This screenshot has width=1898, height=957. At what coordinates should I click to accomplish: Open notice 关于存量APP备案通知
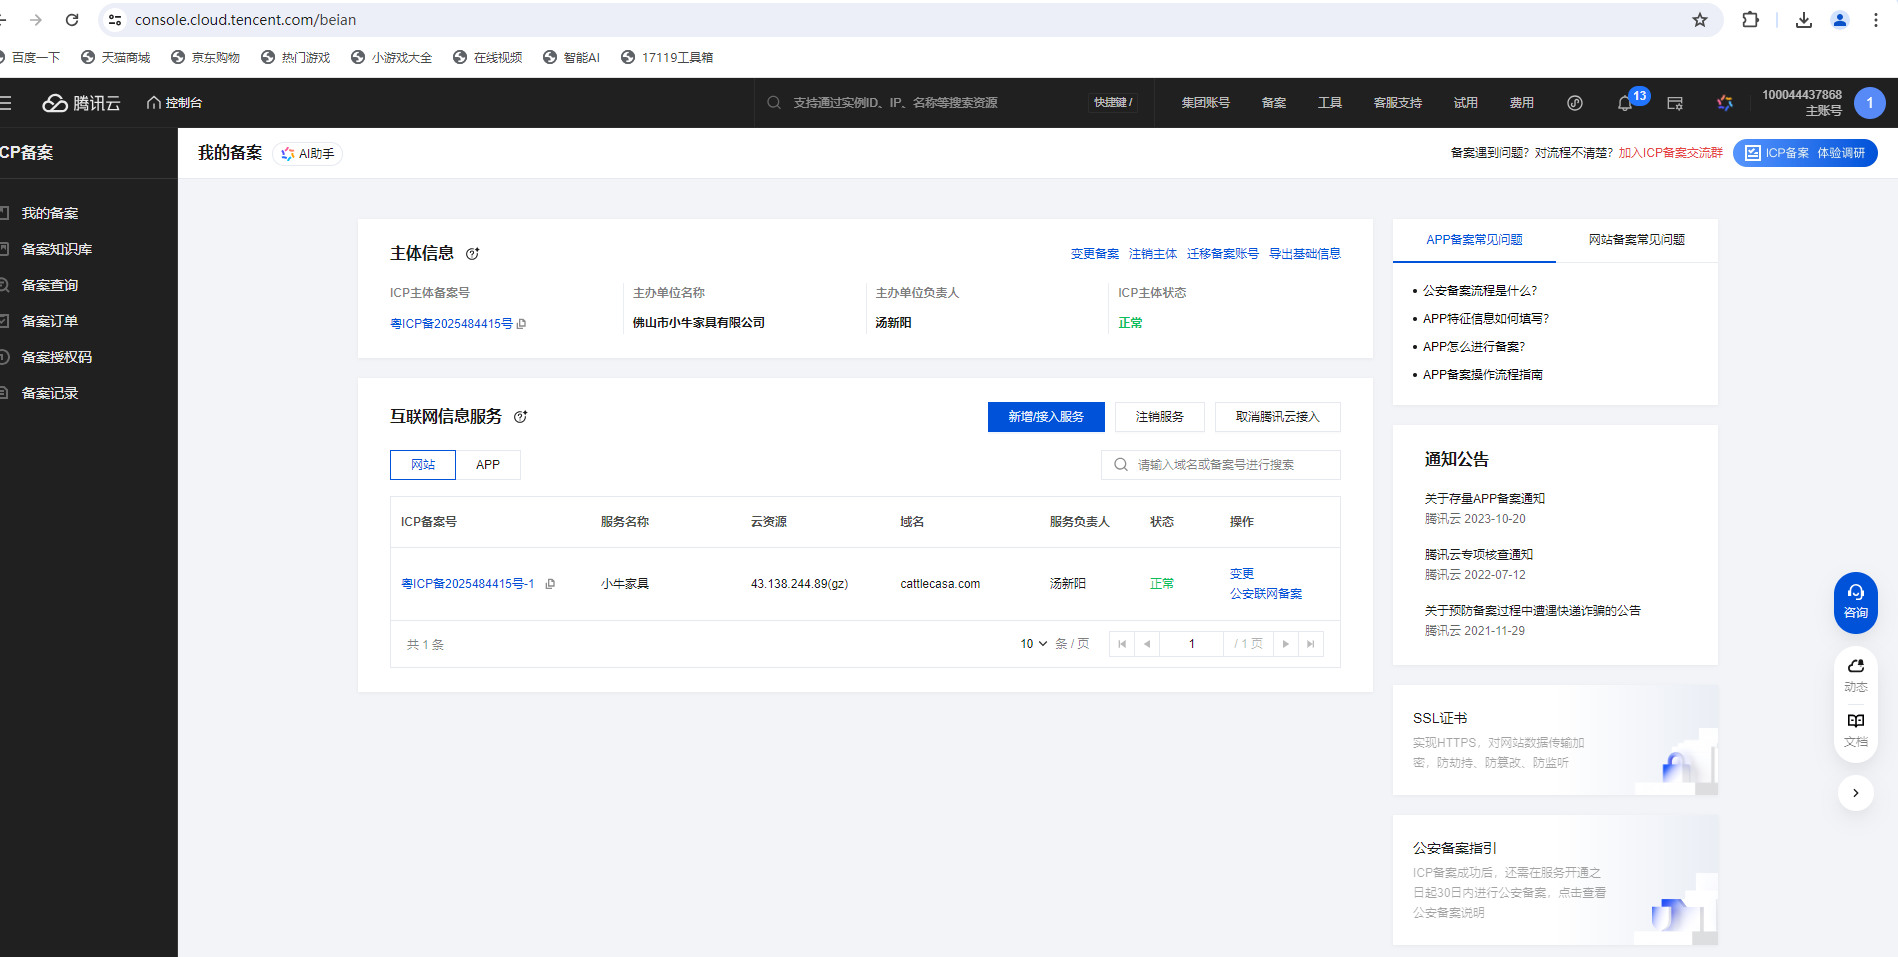1485,499
